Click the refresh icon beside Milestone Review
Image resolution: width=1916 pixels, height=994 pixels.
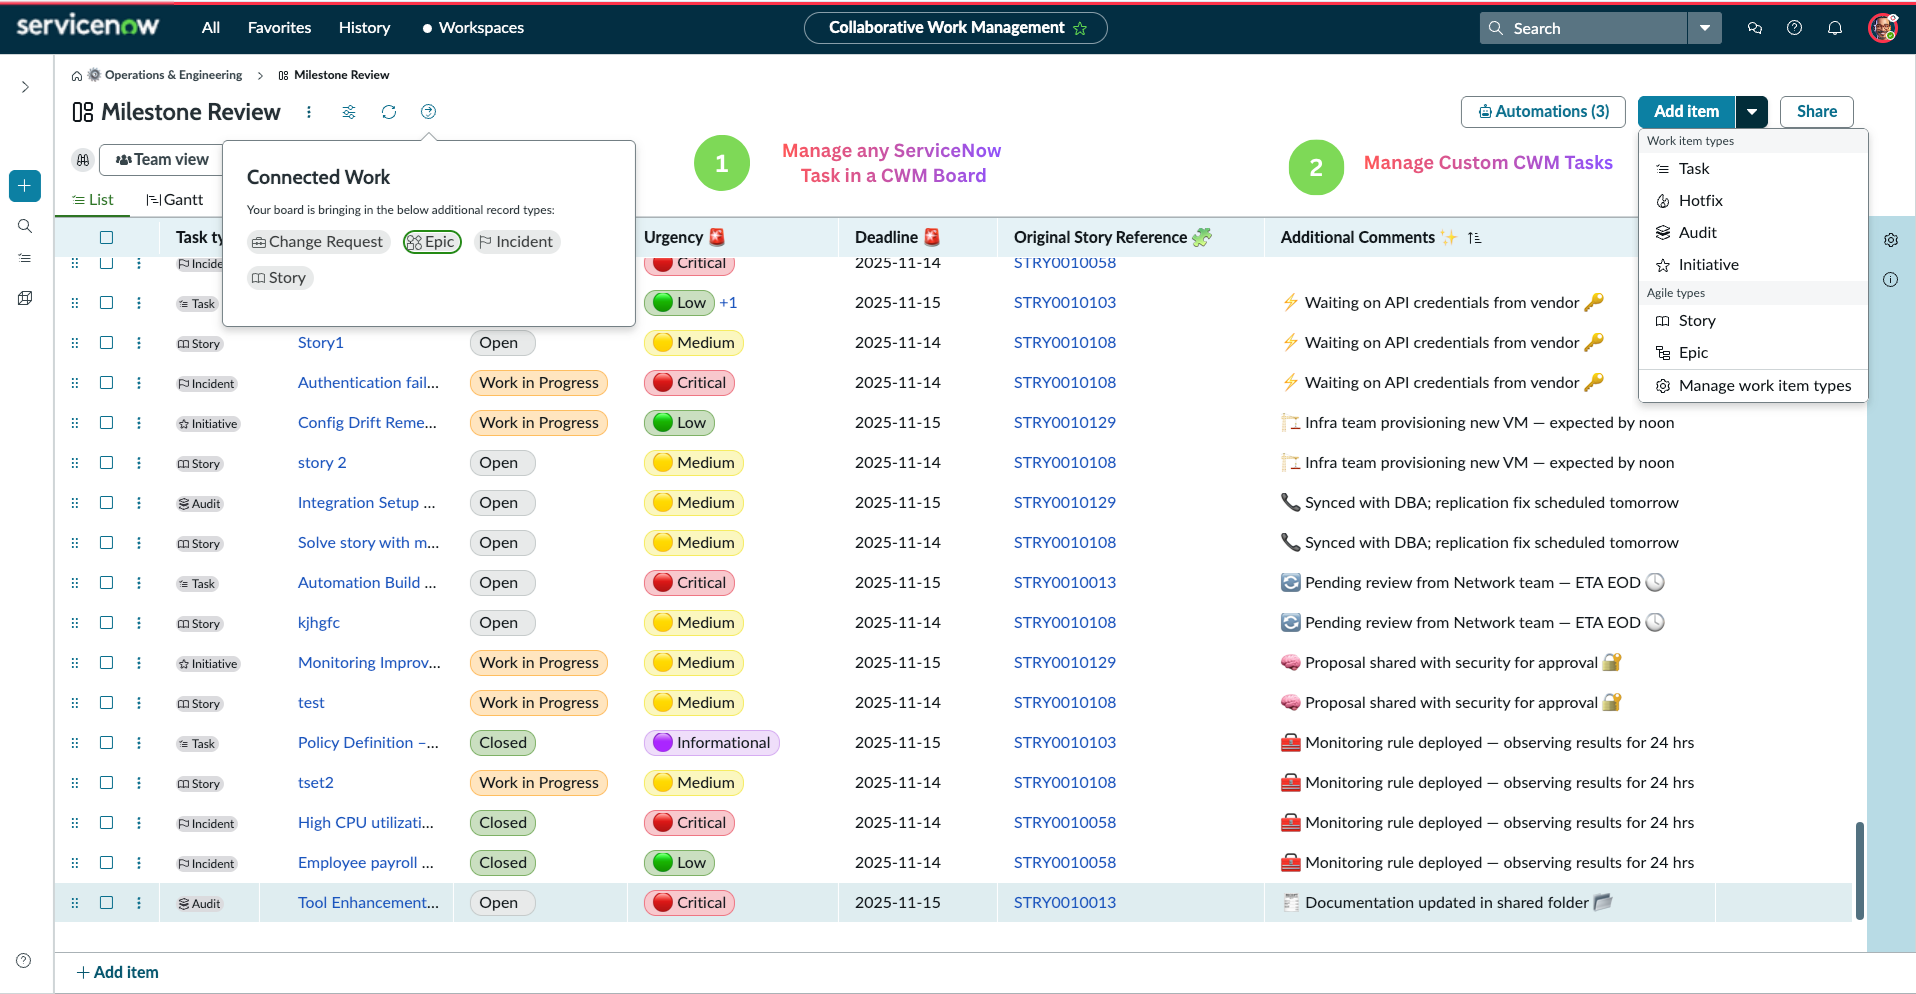click(x=389, y=112)
